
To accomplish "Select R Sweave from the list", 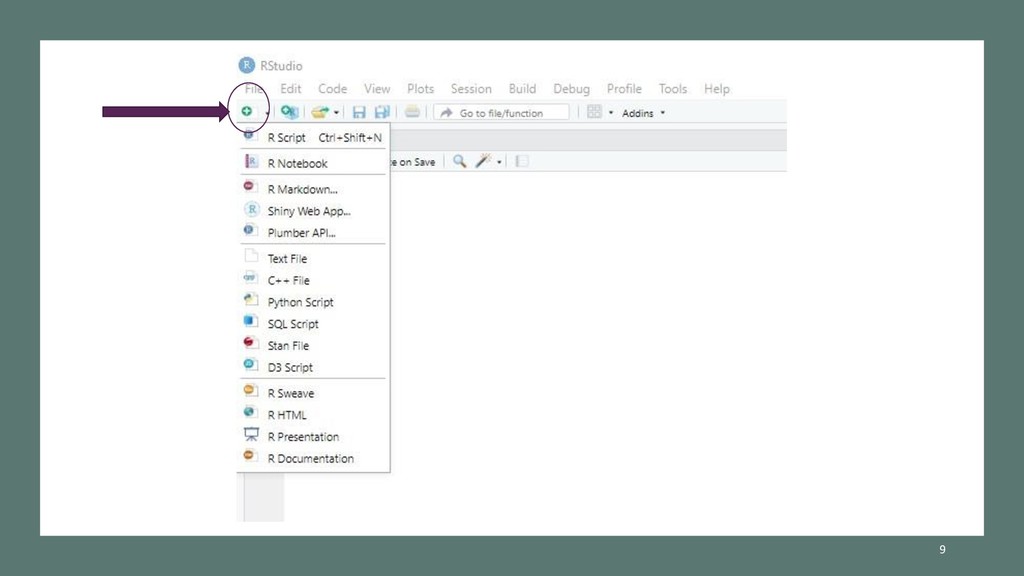I will coord(314,393).
